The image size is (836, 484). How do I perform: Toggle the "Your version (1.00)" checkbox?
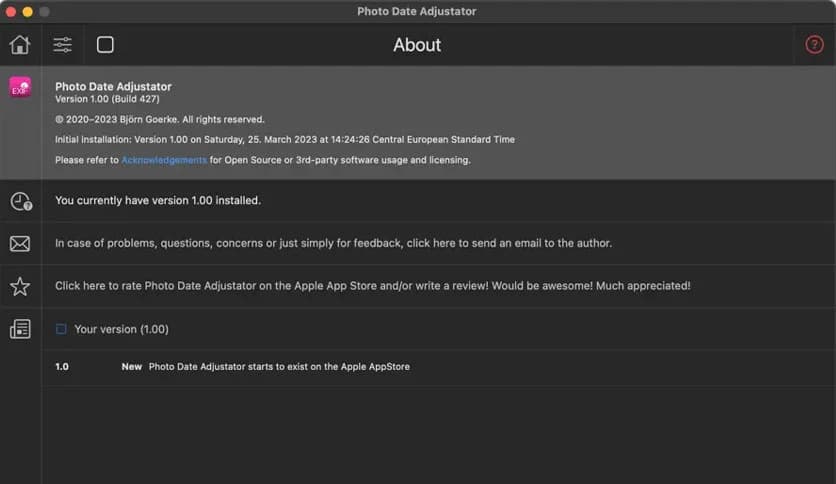point(61,329)
